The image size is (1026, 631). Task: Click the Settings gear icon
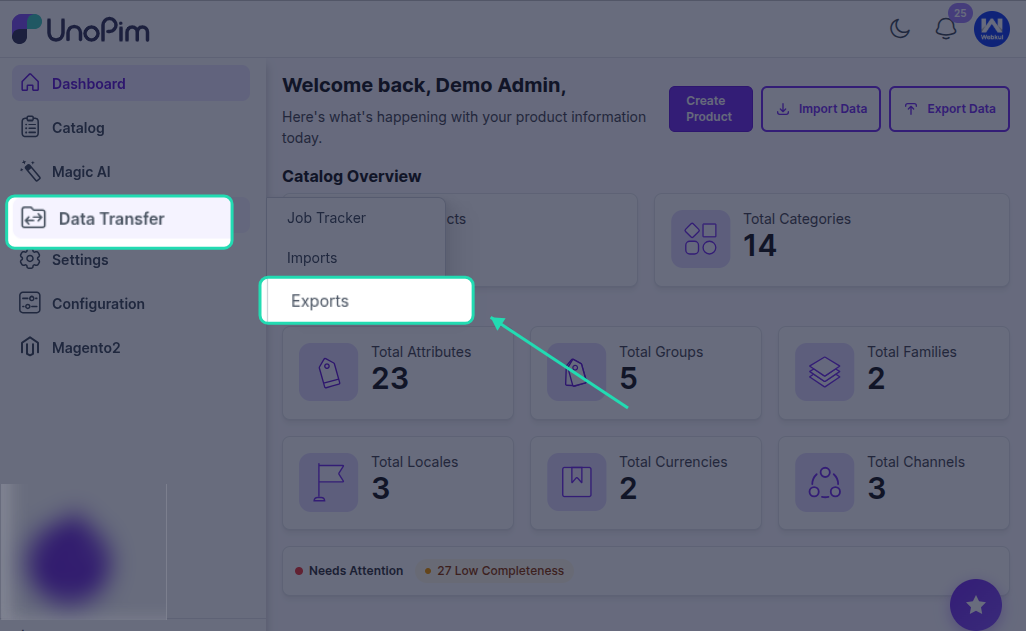pos(30,259)
